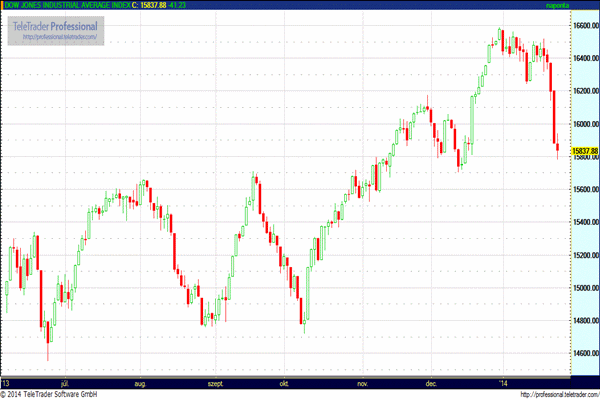Click the 'okt.' month marker on timeline

284,384
